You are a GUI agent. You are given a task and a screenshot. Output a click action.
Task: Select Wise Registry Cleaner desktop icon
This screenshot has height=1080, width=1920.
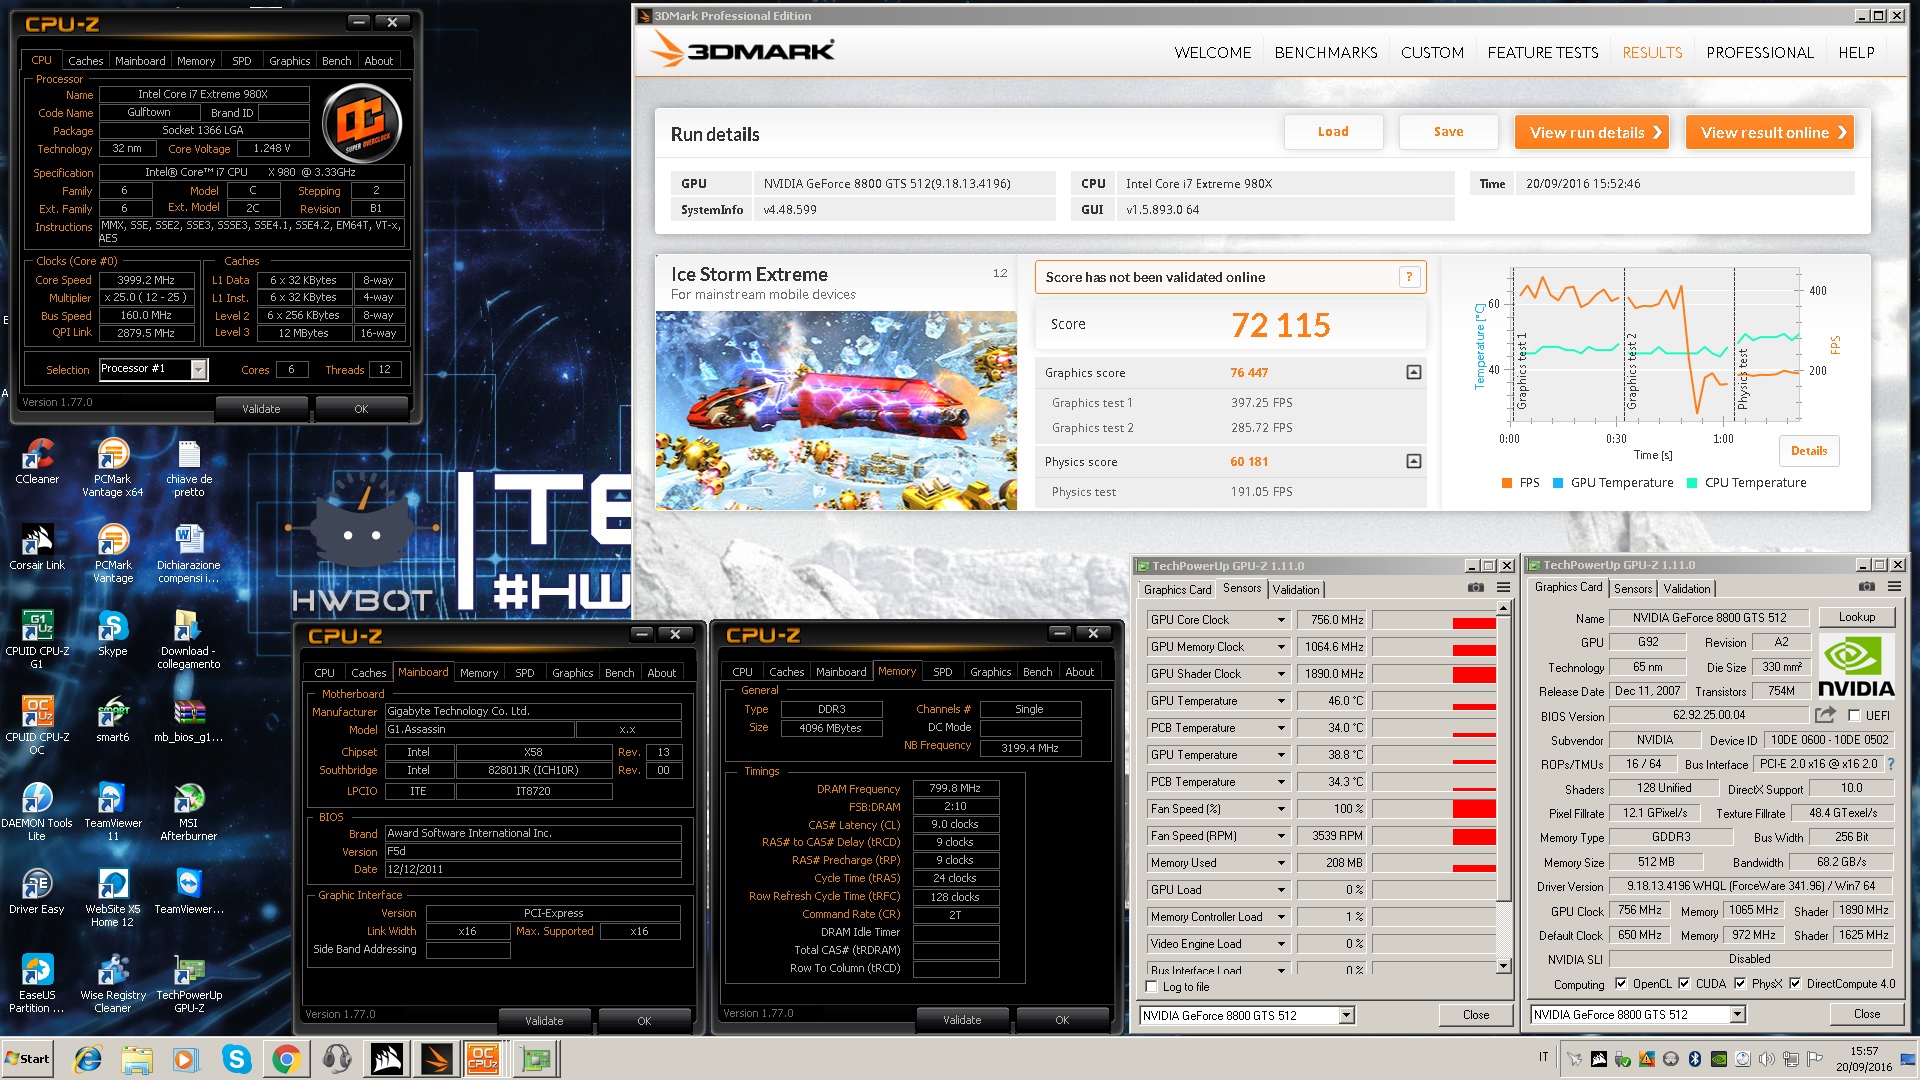[113, 983]
